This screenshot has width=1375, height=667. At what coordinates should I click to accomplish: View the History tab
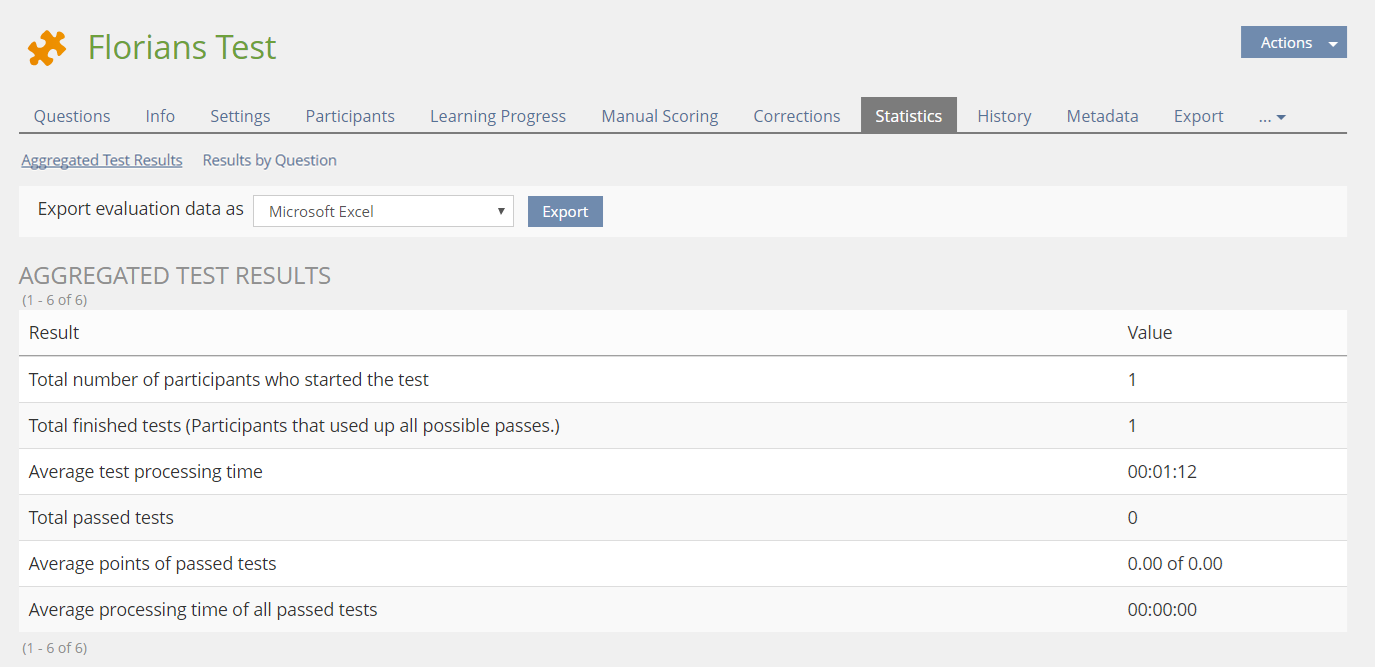tap(1004, 116)
